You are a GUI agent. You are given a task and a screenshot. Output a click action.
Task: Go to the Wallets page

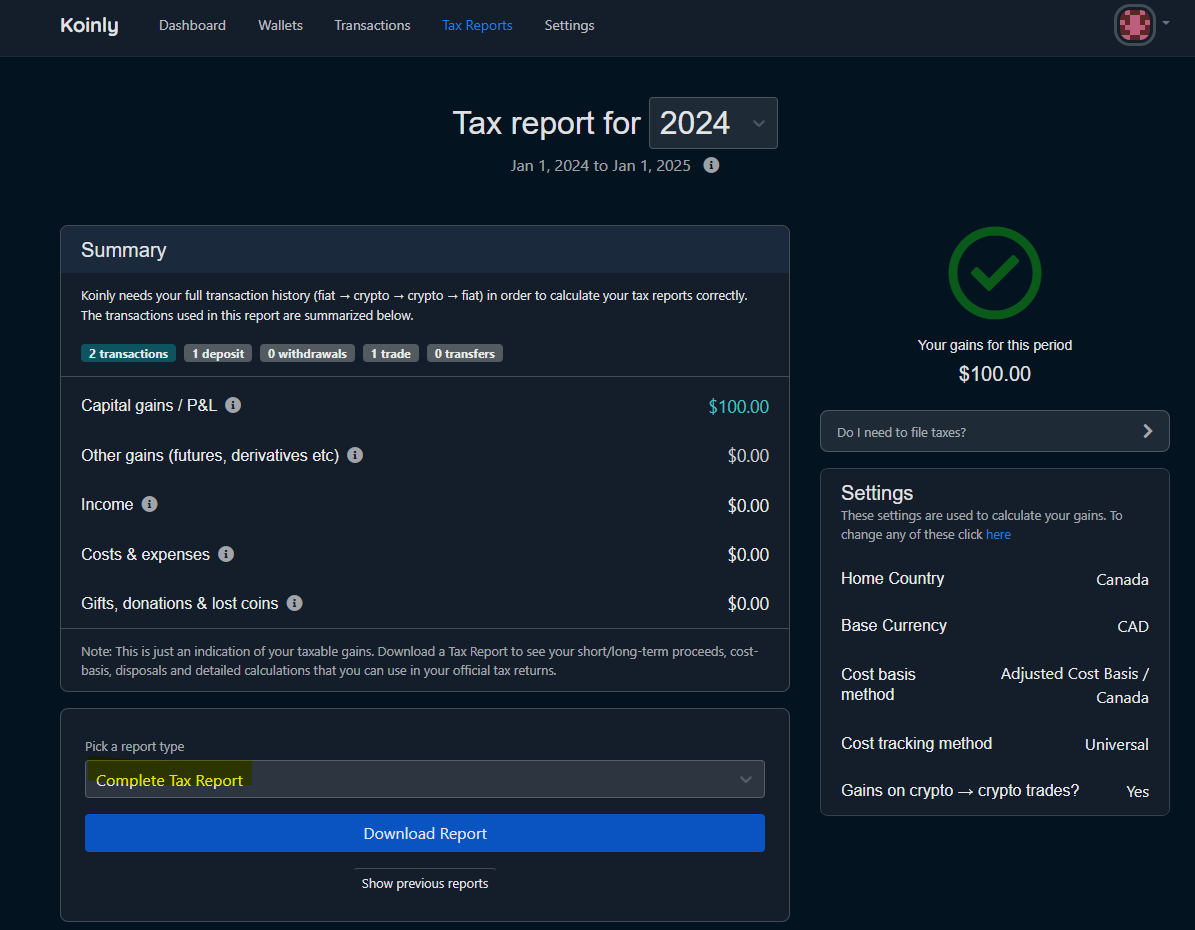click(280, 25)
